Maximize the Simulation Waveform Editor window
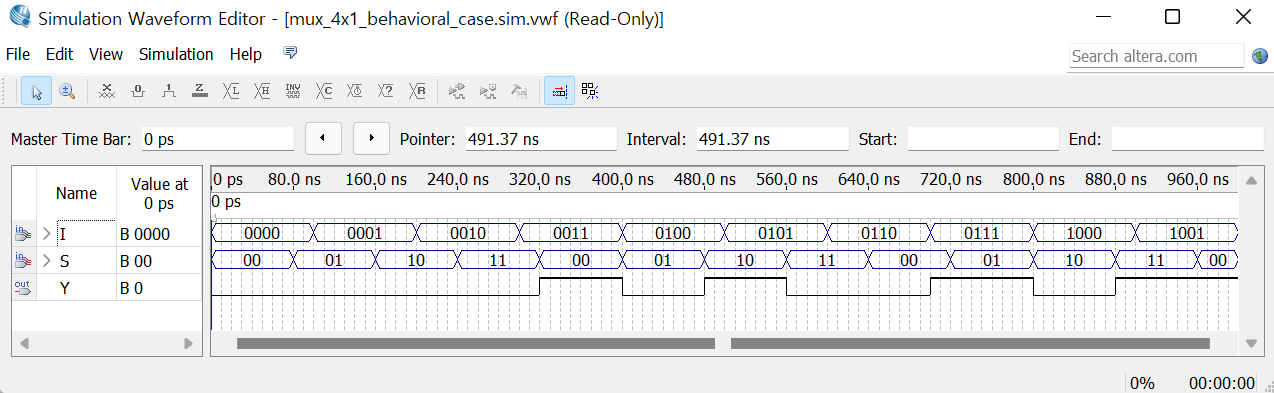The image size is (1274, 393). 1172,17
